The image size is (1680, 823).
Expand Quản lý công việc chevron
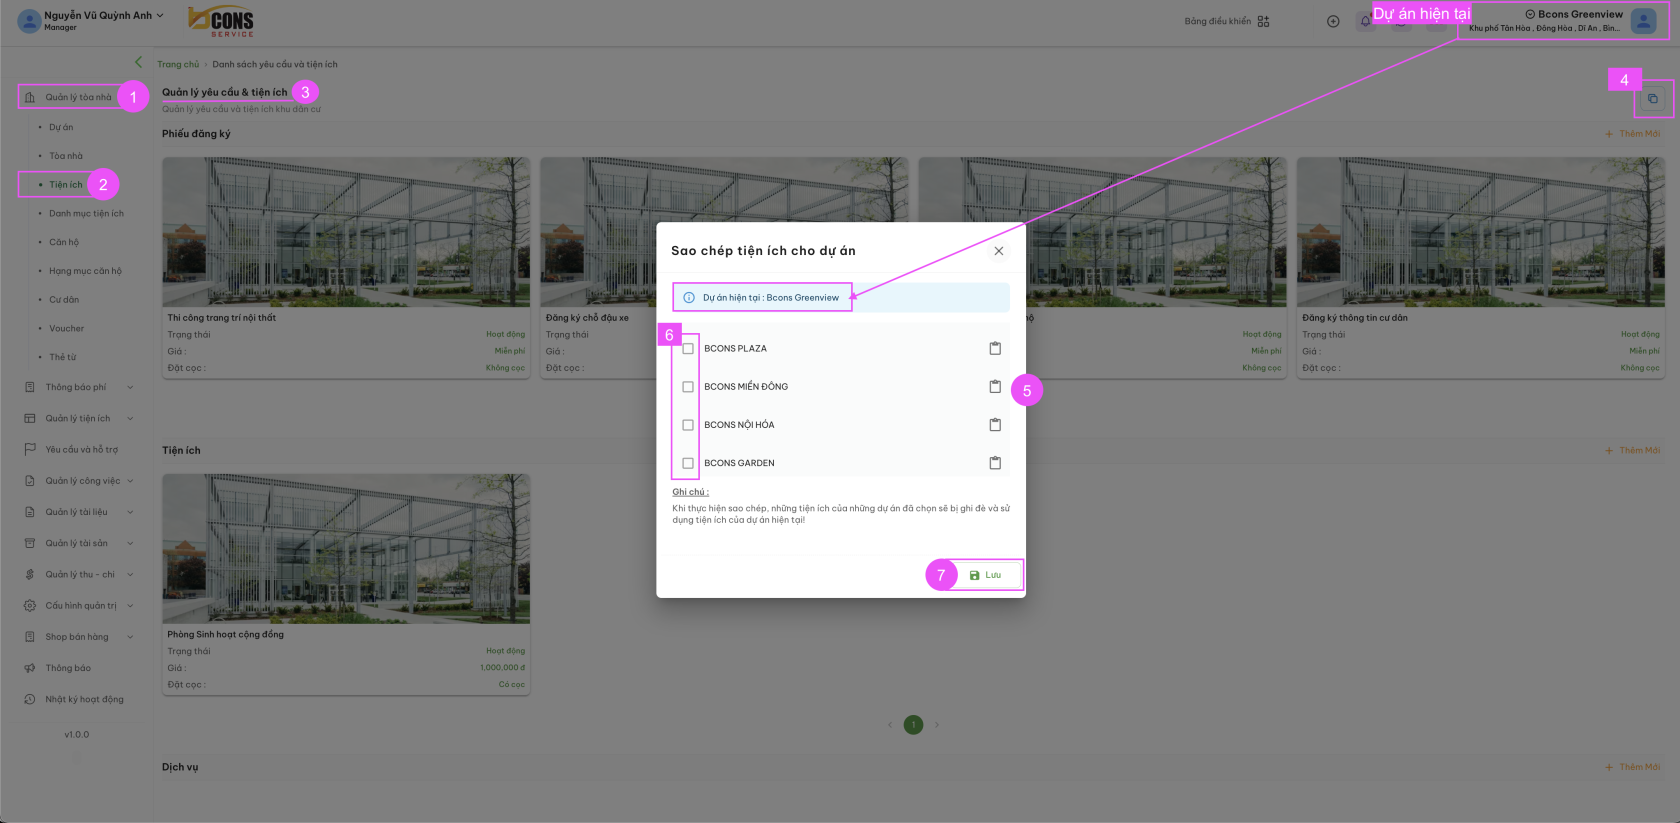[130, 481]
